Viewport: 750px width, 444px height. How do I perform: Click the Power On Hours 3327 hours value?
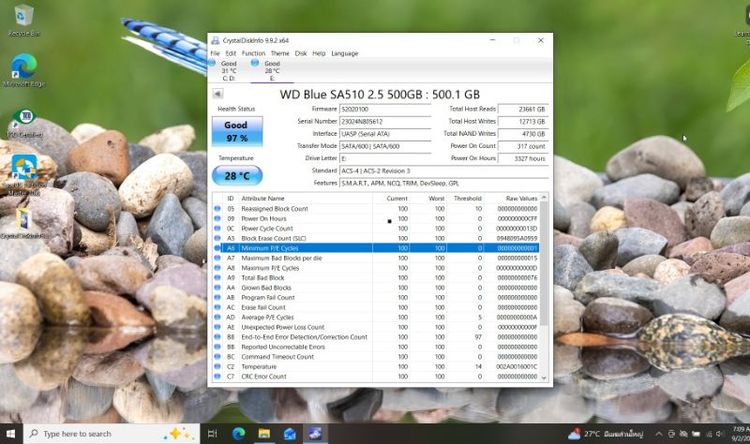(523, 158)
